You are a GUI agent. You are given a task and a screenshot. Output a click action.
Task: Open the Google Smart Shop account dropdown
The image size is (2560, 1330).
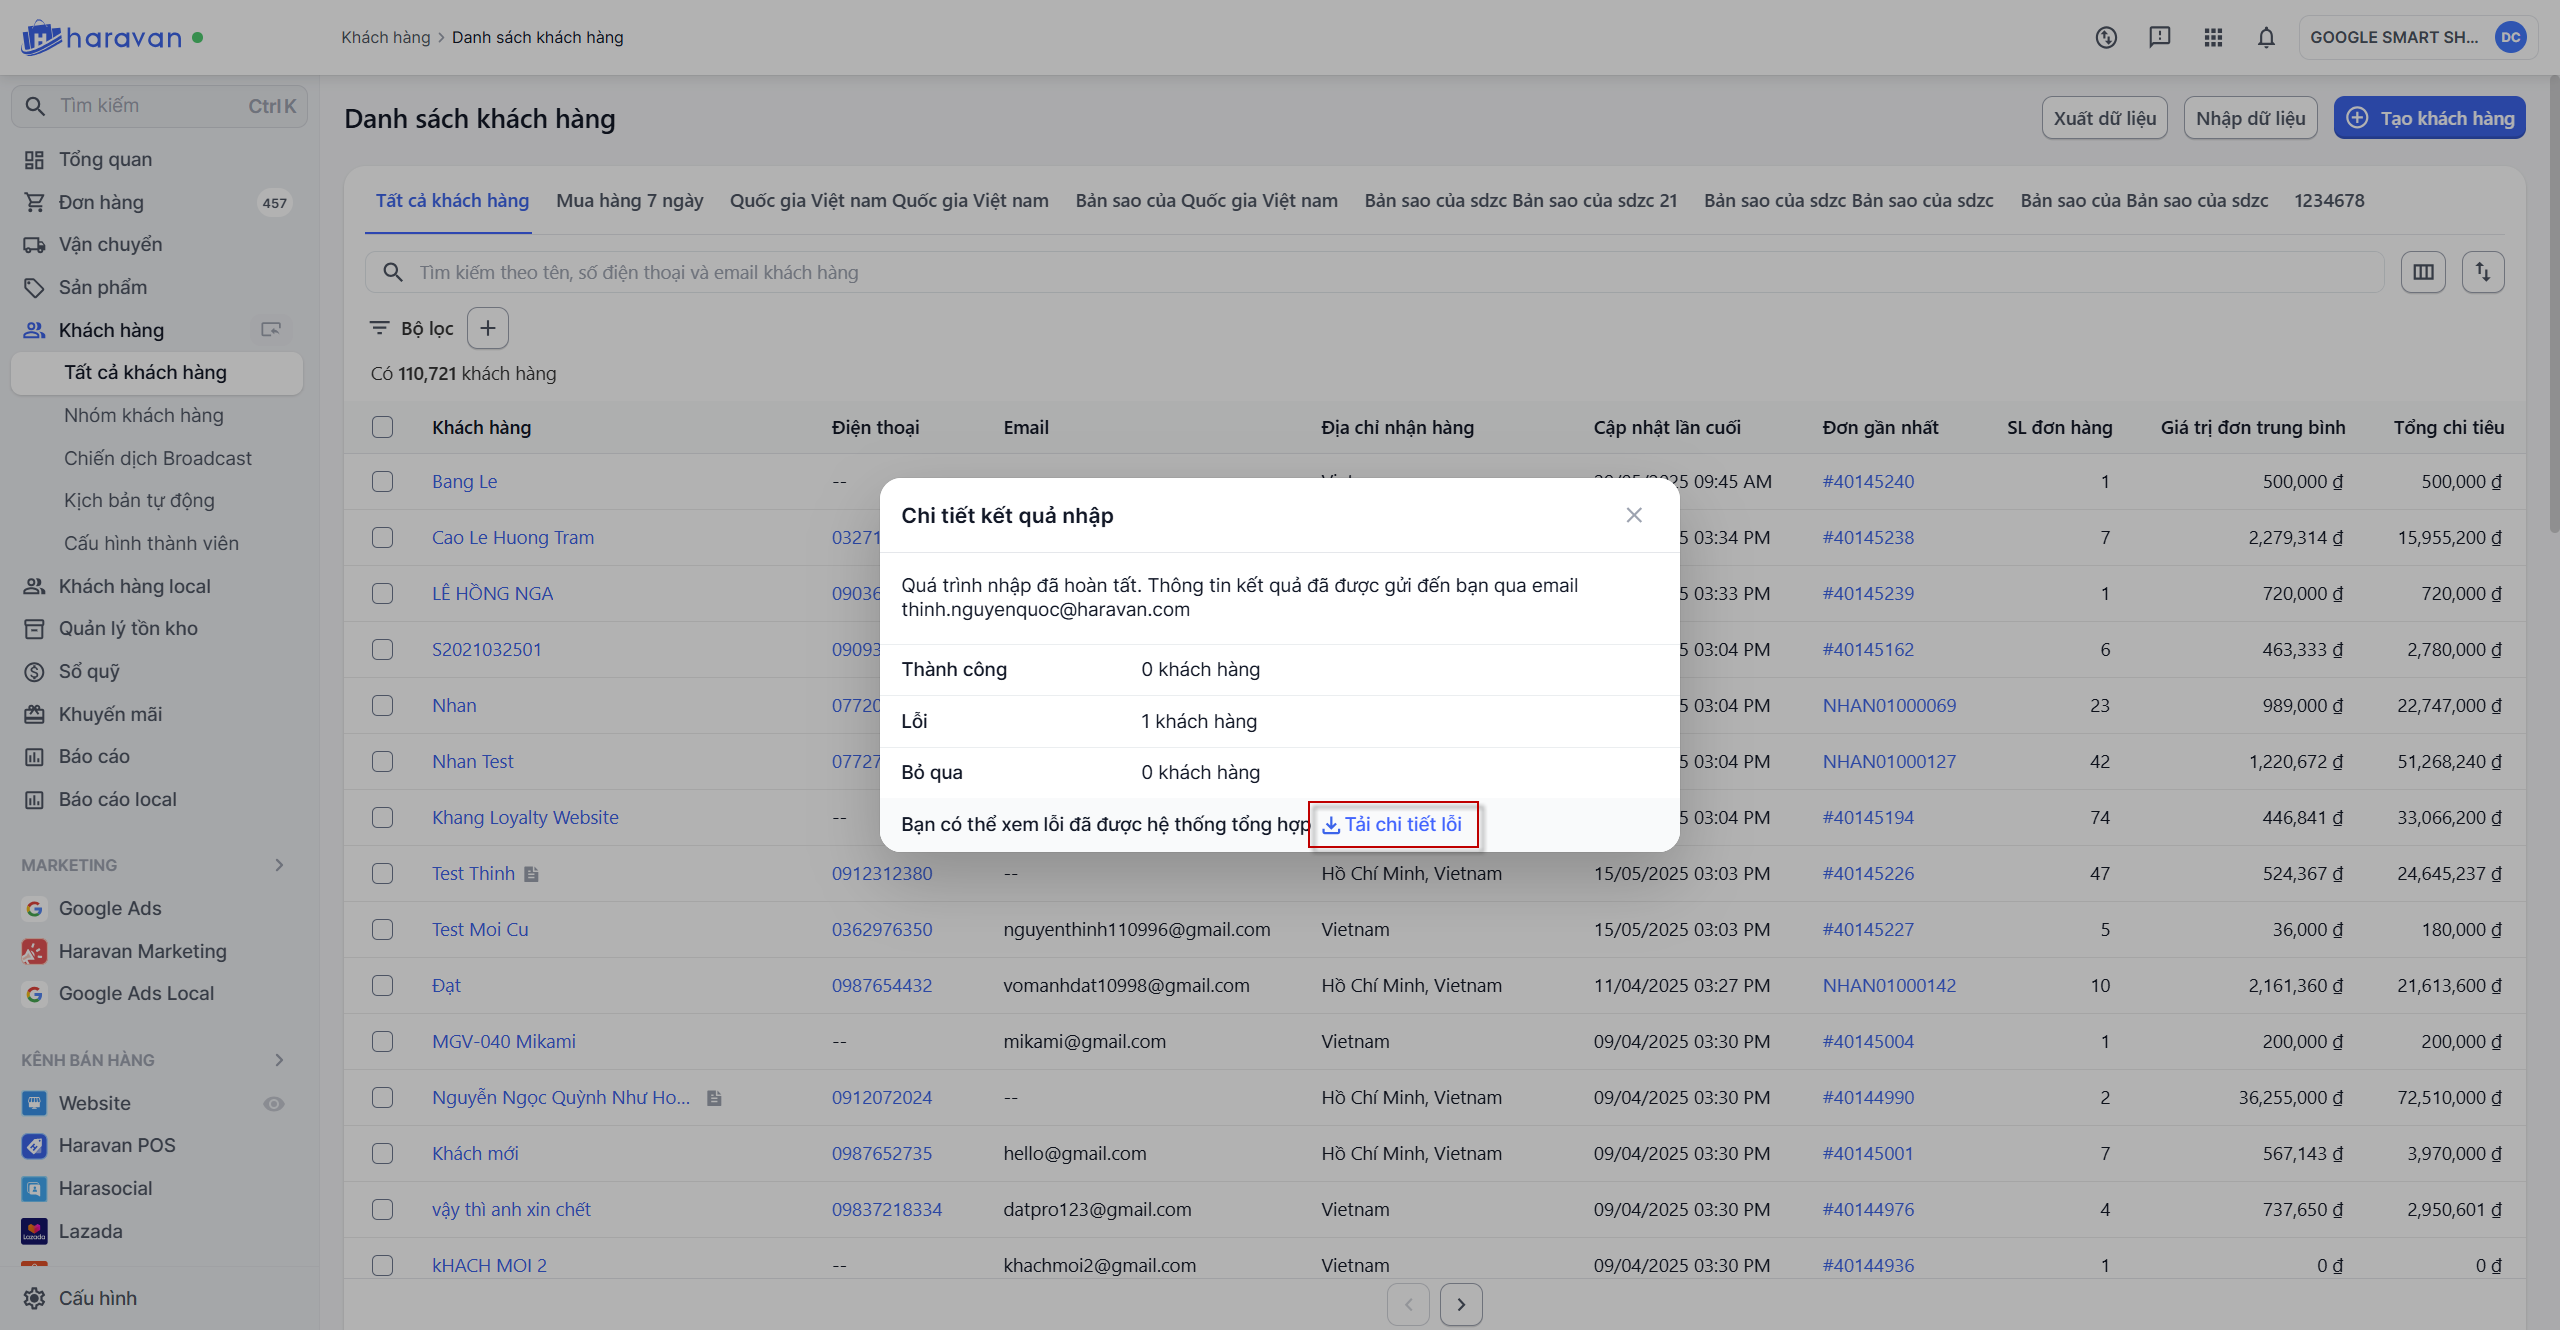pos(2417,38)
